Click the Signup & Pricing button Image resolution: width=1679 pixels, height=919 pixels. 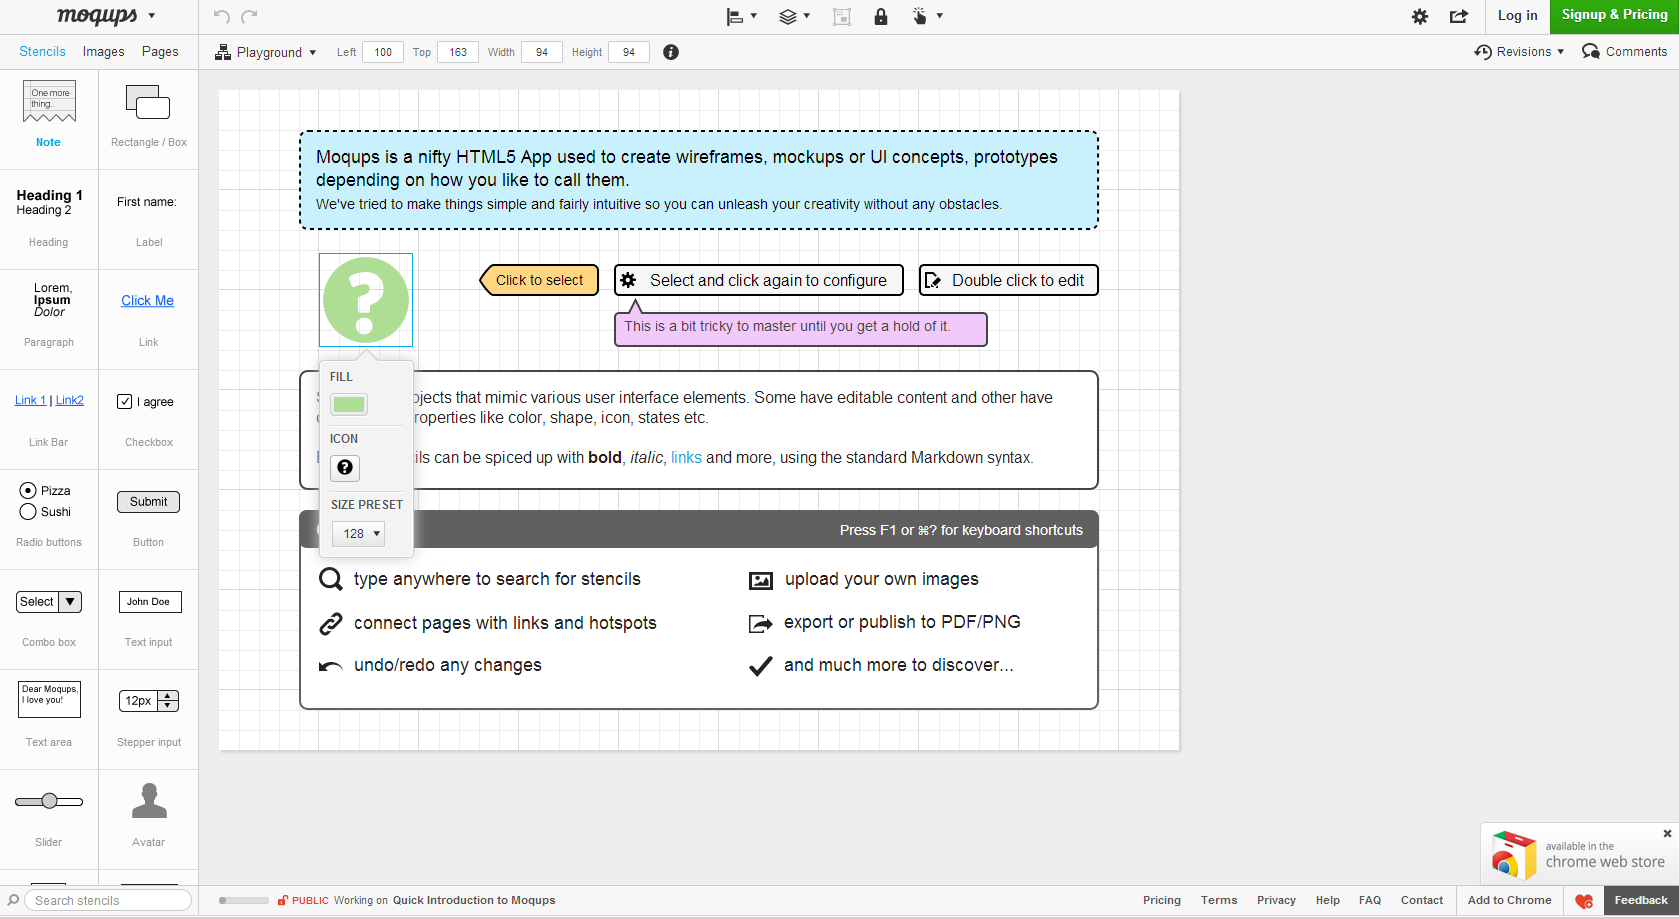(x=1614, y=16)
